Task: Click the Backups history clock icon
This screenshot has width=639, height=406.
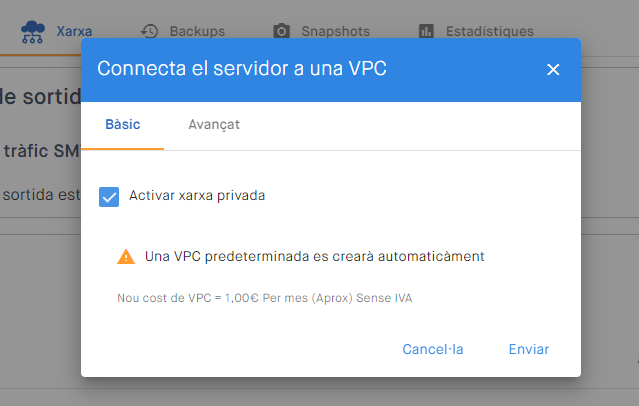Action: [150, 31]
